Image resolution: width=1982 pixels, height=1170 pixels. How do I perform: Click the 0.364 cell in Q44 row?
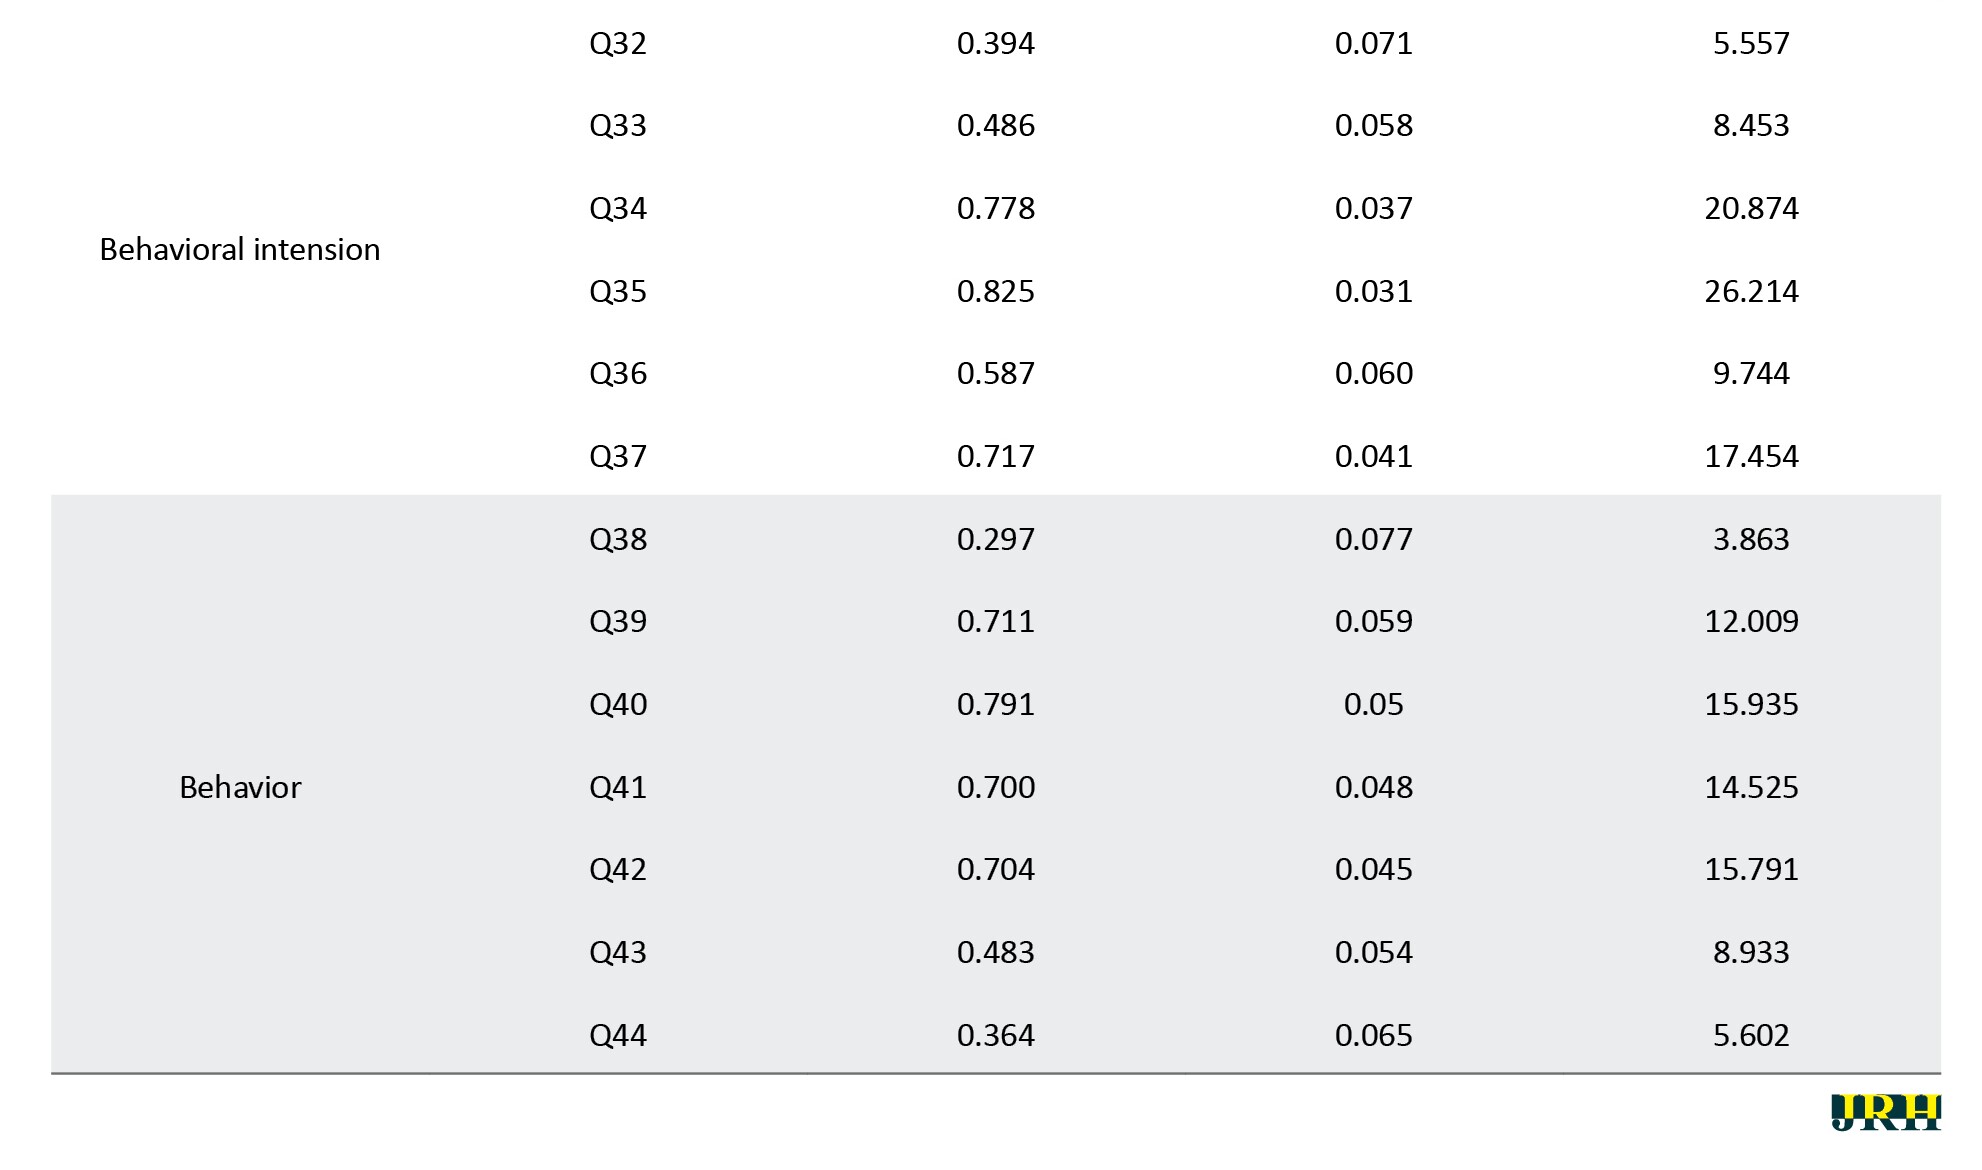(996, 1035)
